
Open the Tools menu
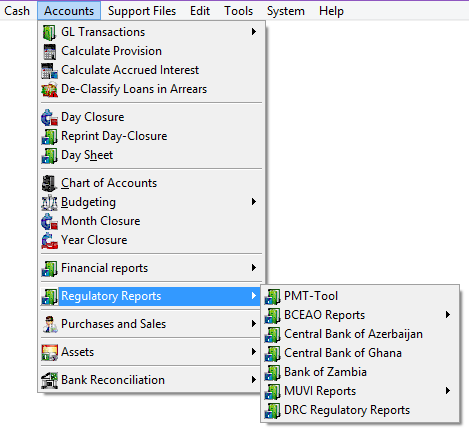pos(238,11)
